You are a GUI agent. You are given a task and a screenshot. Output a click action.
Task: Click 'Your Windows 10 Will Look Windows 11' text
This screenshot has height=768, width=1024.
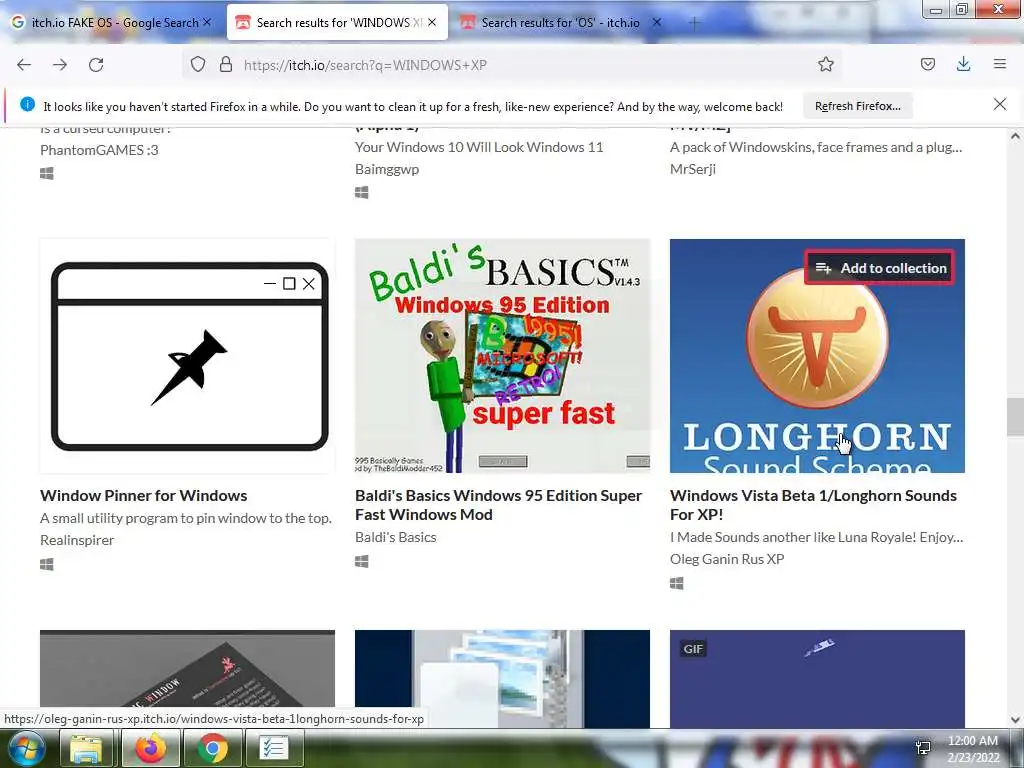click(479, 147)
